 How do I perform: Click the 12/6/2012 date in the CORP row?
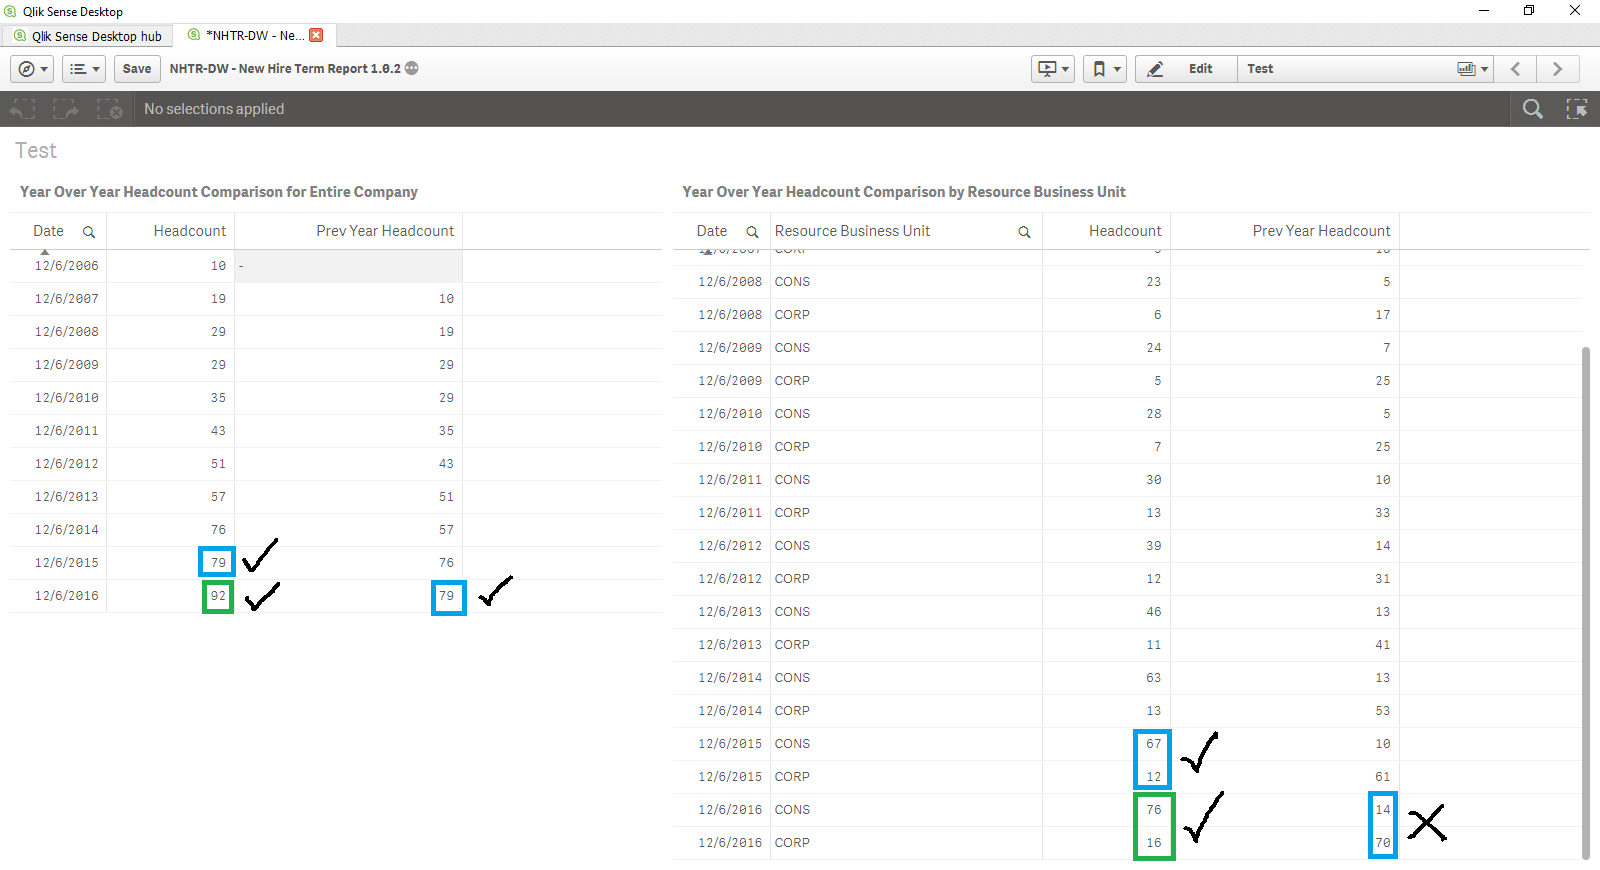click(x=730, y=579)
